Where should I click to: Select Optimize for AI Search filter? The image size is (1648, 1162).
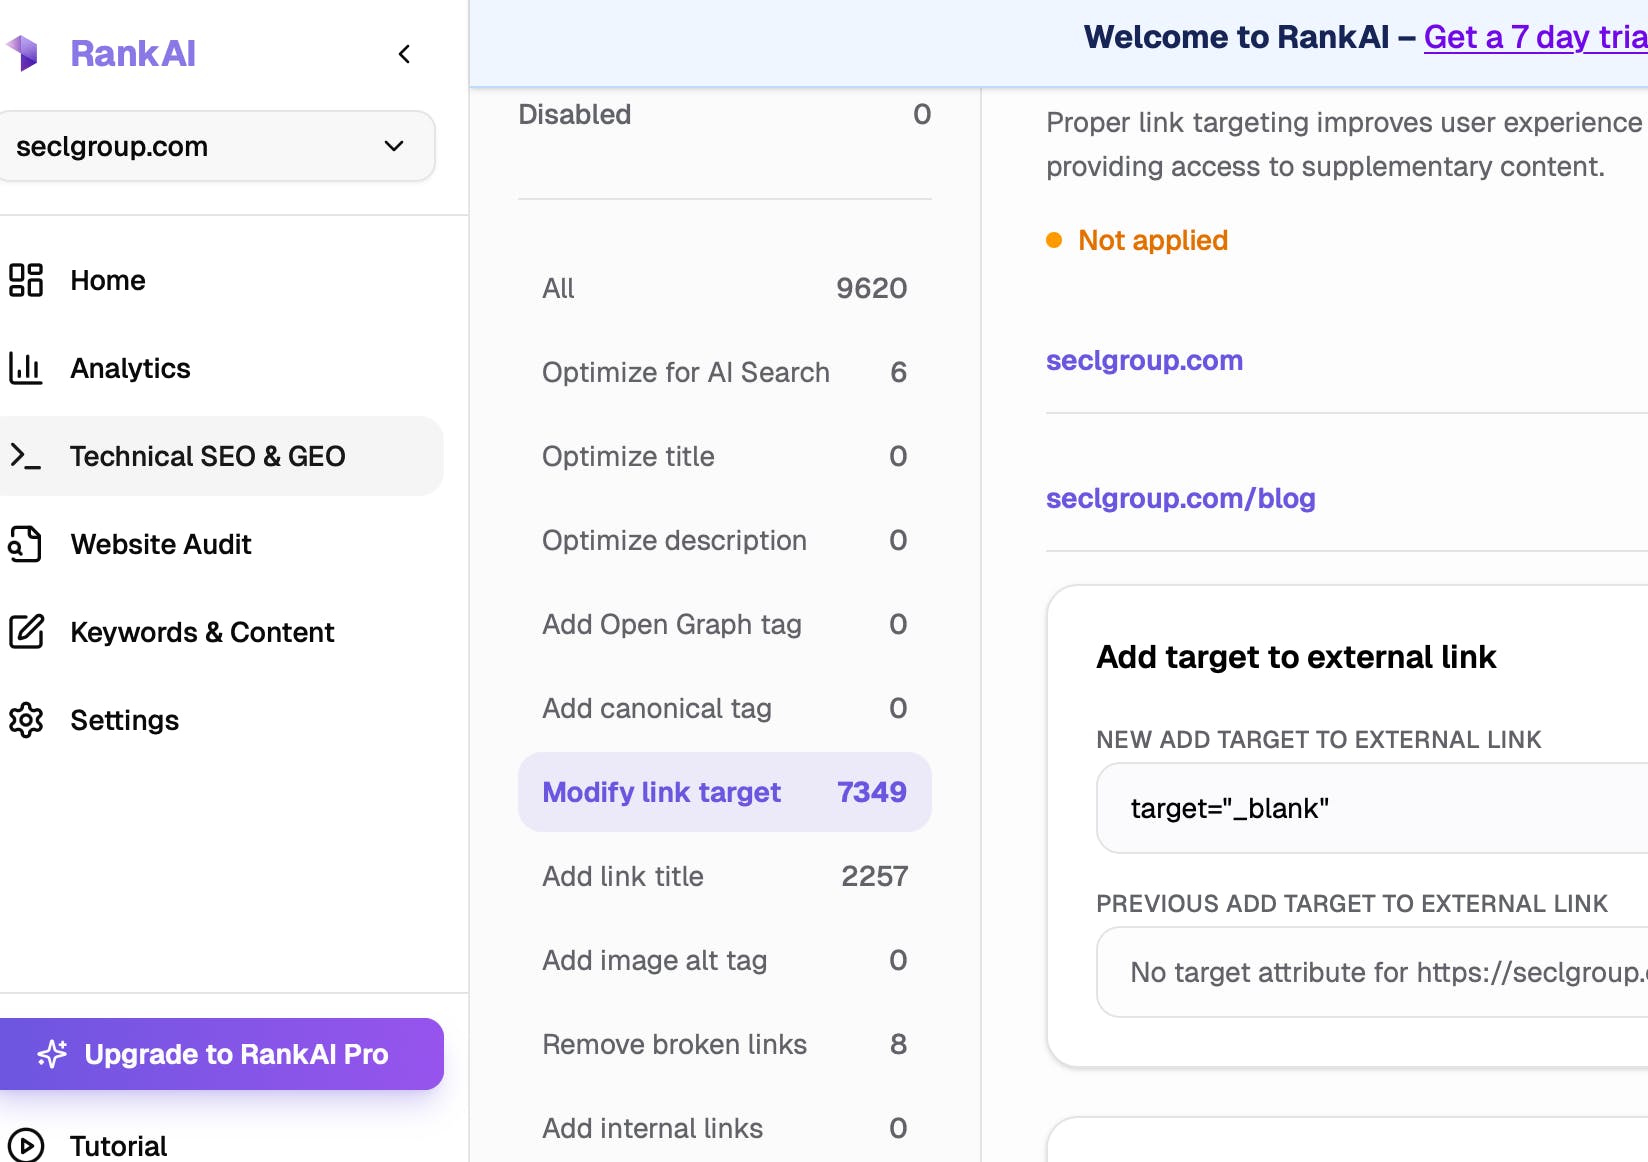(x=724, y=372)
